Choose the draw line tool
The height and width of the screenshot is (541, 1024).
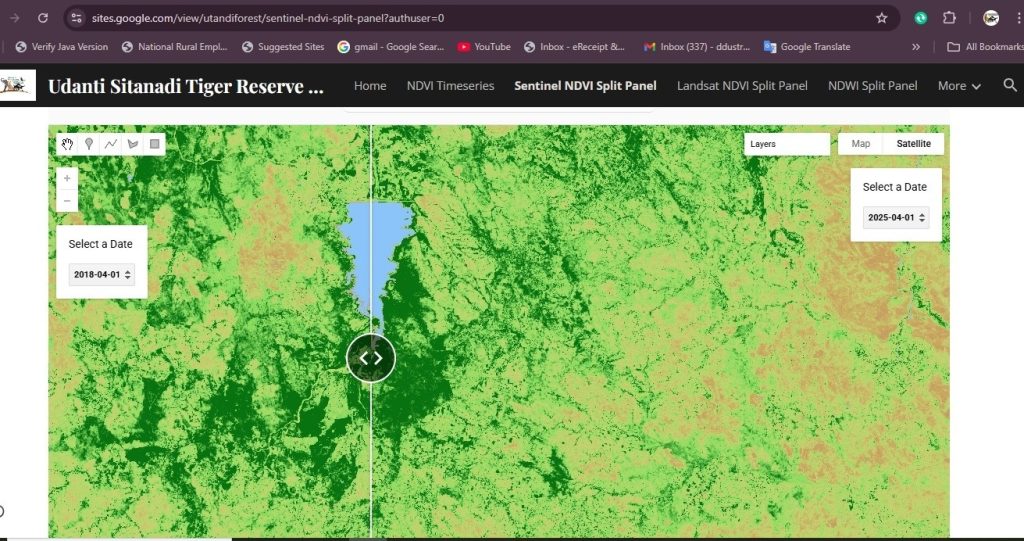coord(111,144)
